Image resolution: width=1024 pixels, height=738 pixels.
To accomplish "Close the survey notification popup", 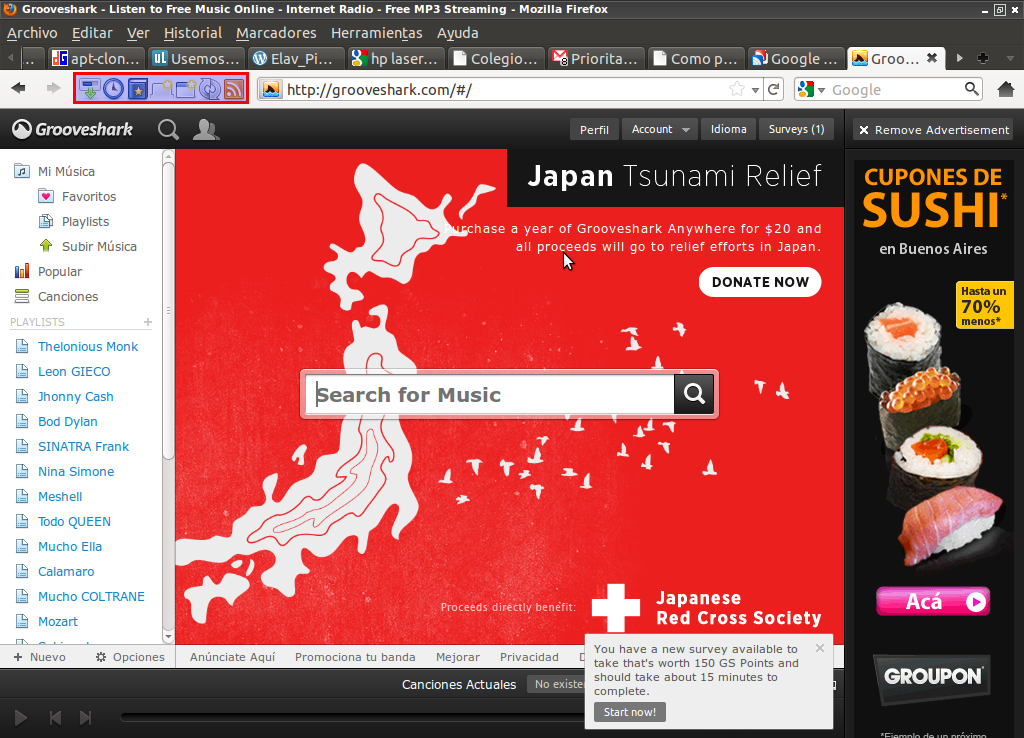I will point(820,648).
